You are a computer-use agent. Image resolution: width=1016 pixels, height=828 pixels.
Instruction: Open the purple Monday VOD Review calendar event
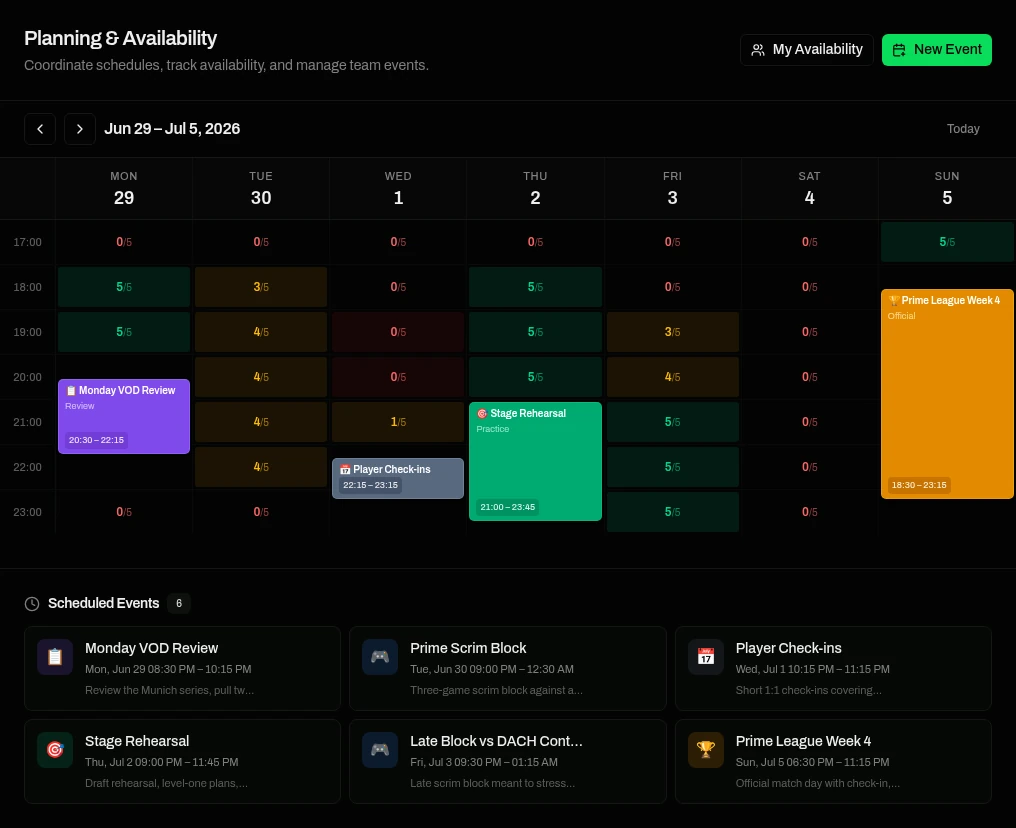tap(124, 416)
